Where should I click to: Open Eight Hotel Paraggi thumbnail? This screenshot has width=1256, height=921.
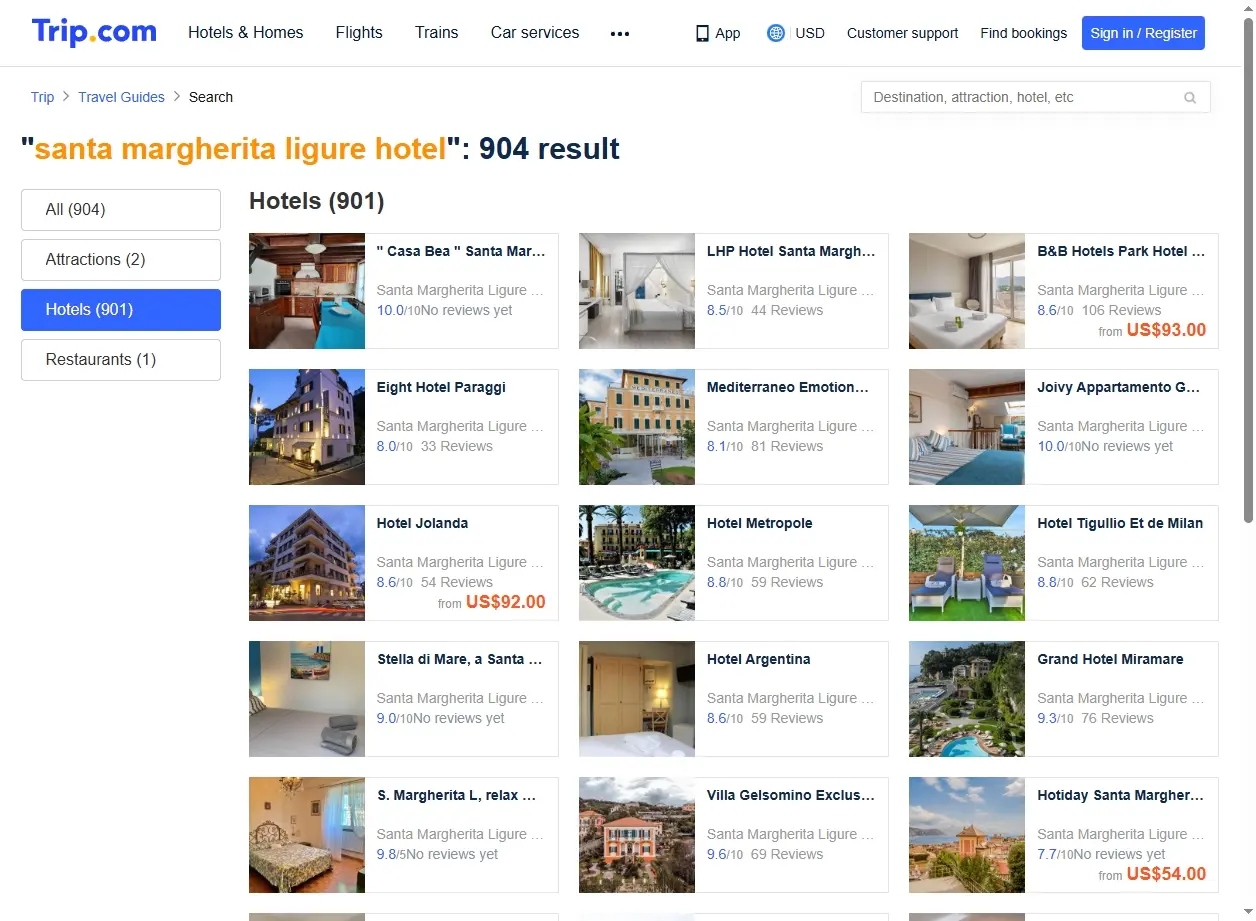(307, 427)
